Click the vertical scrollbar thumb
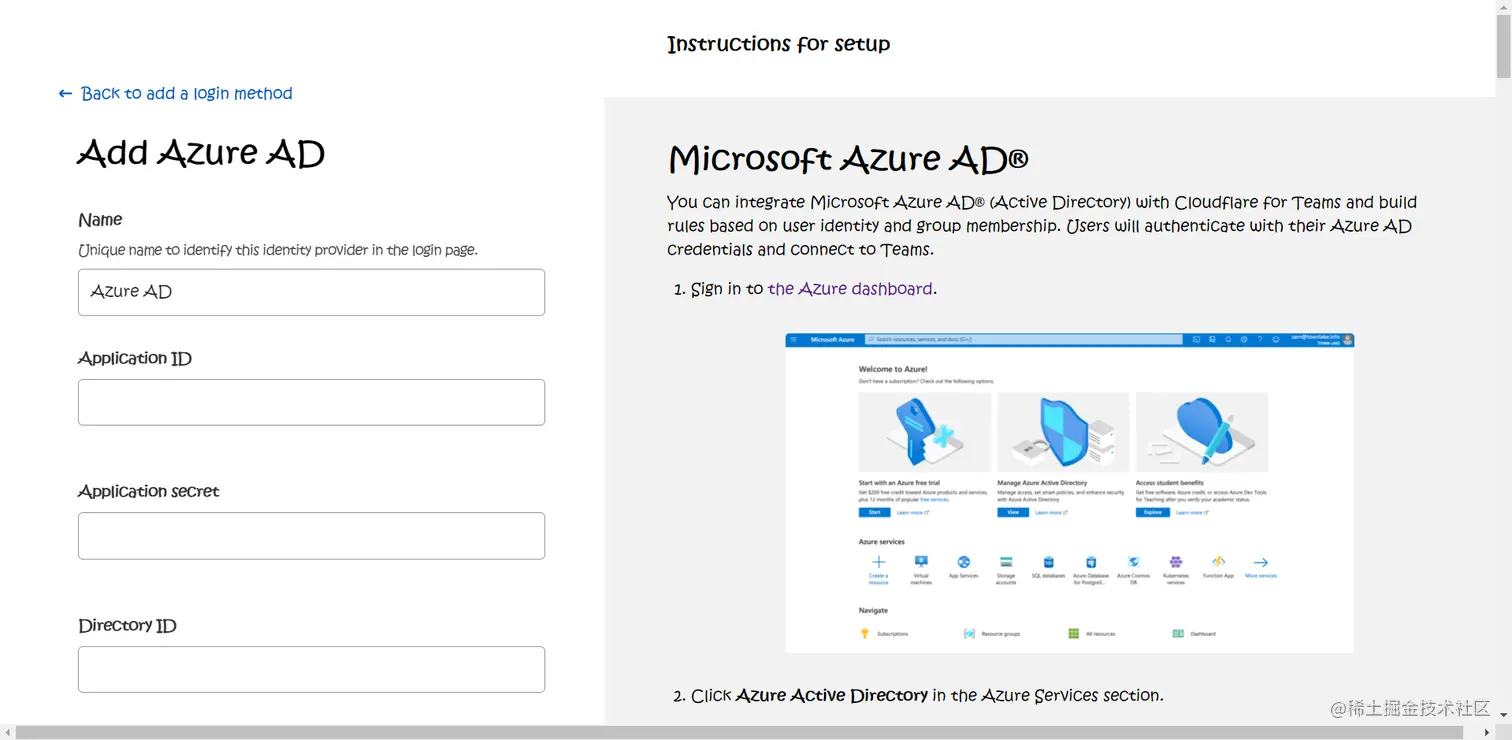The image size is (1512, 740). (1503, 46)
